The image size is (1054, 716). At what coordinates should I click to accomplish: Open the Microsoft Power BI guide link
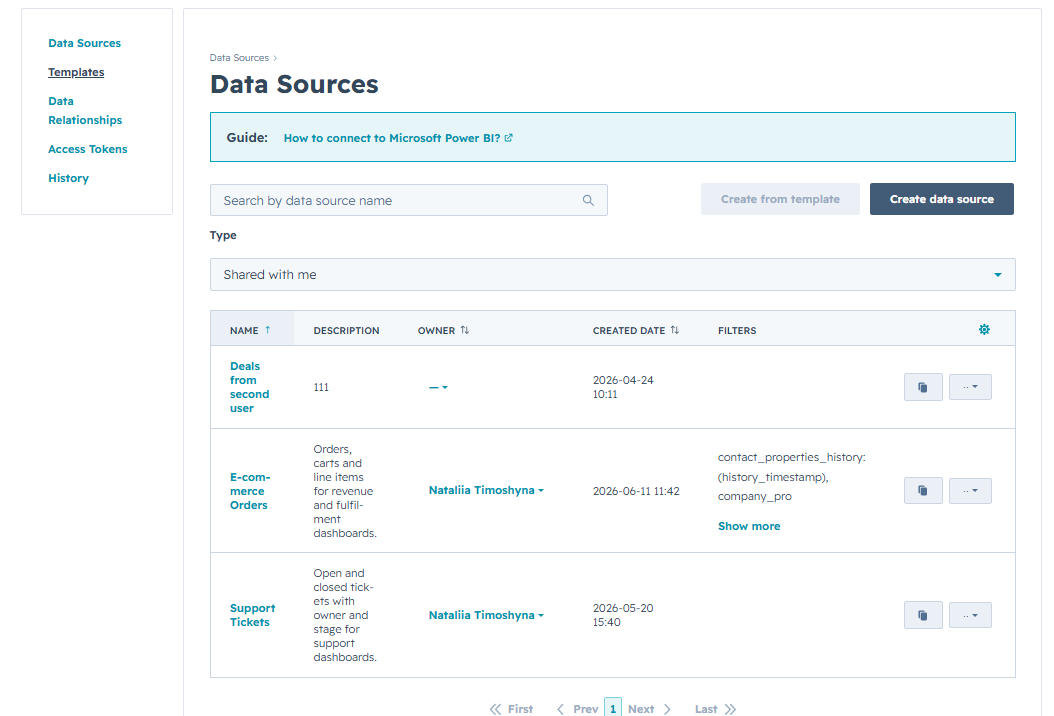398,138
